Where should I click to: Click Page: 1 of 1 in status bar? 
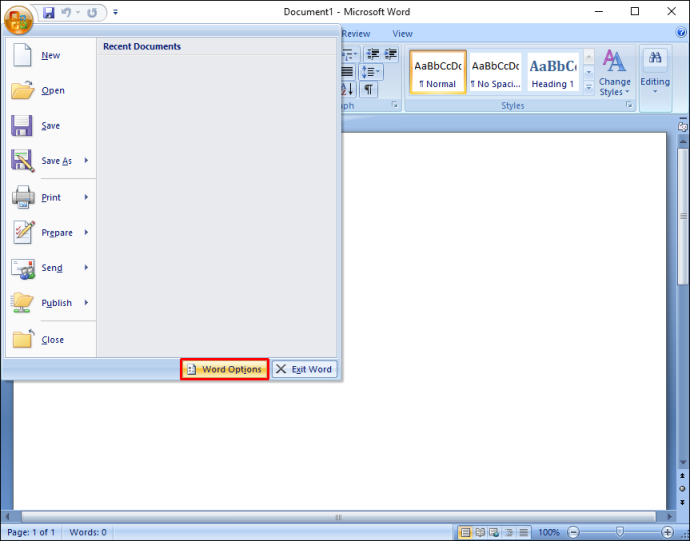click(x=31, y=532)
